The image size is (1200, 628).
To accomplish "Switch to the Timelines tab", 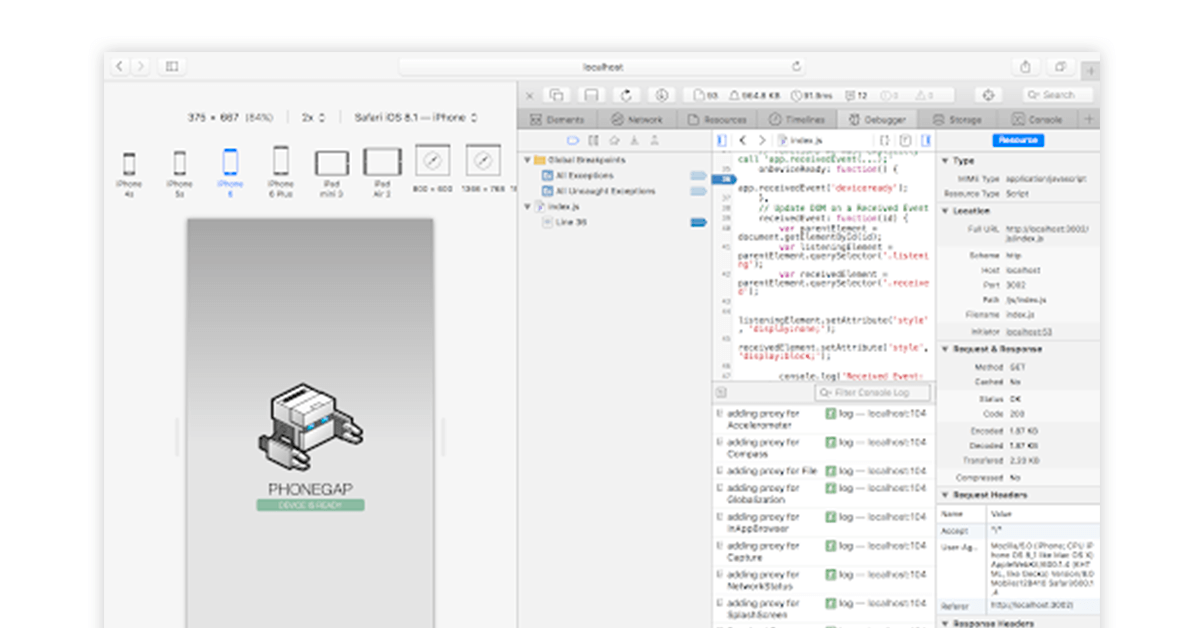I will (x=796, y=119).
